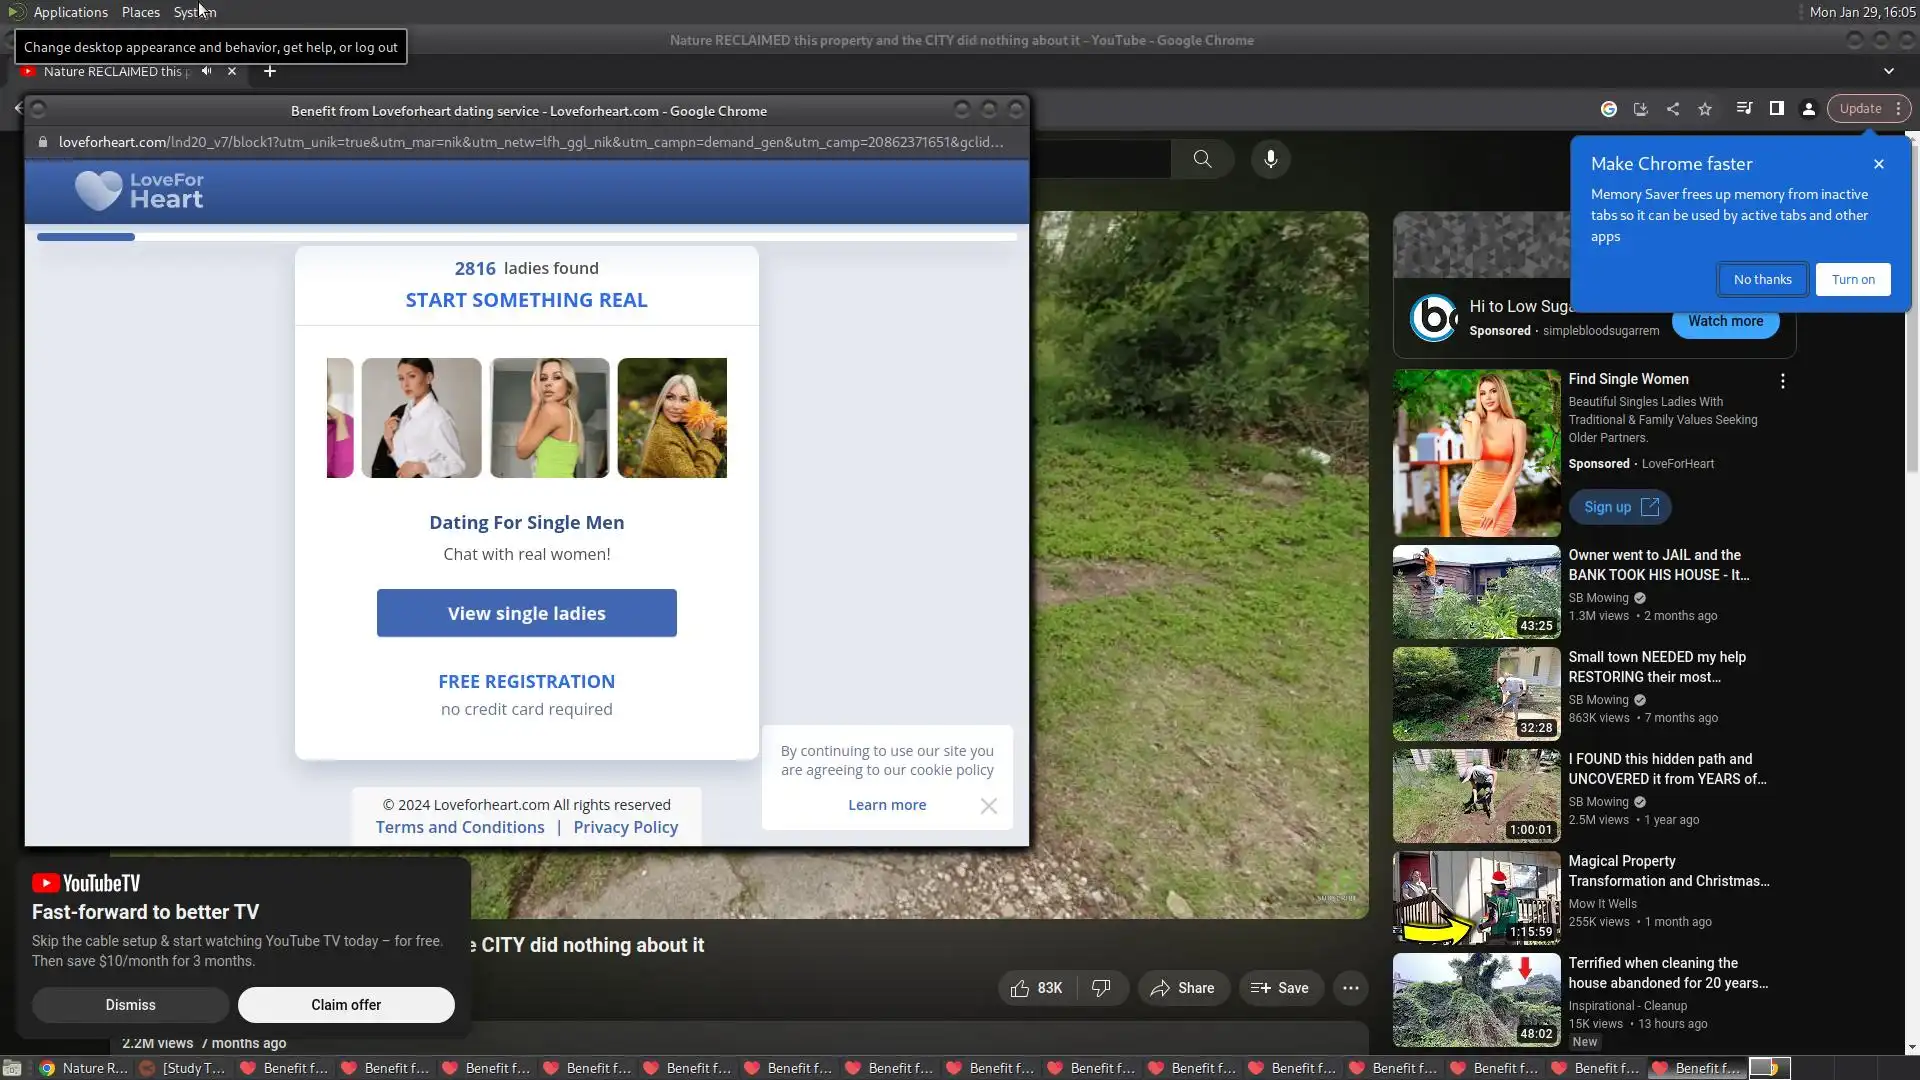Click No thanks in Memory Saver popup

click(1762, 280)
